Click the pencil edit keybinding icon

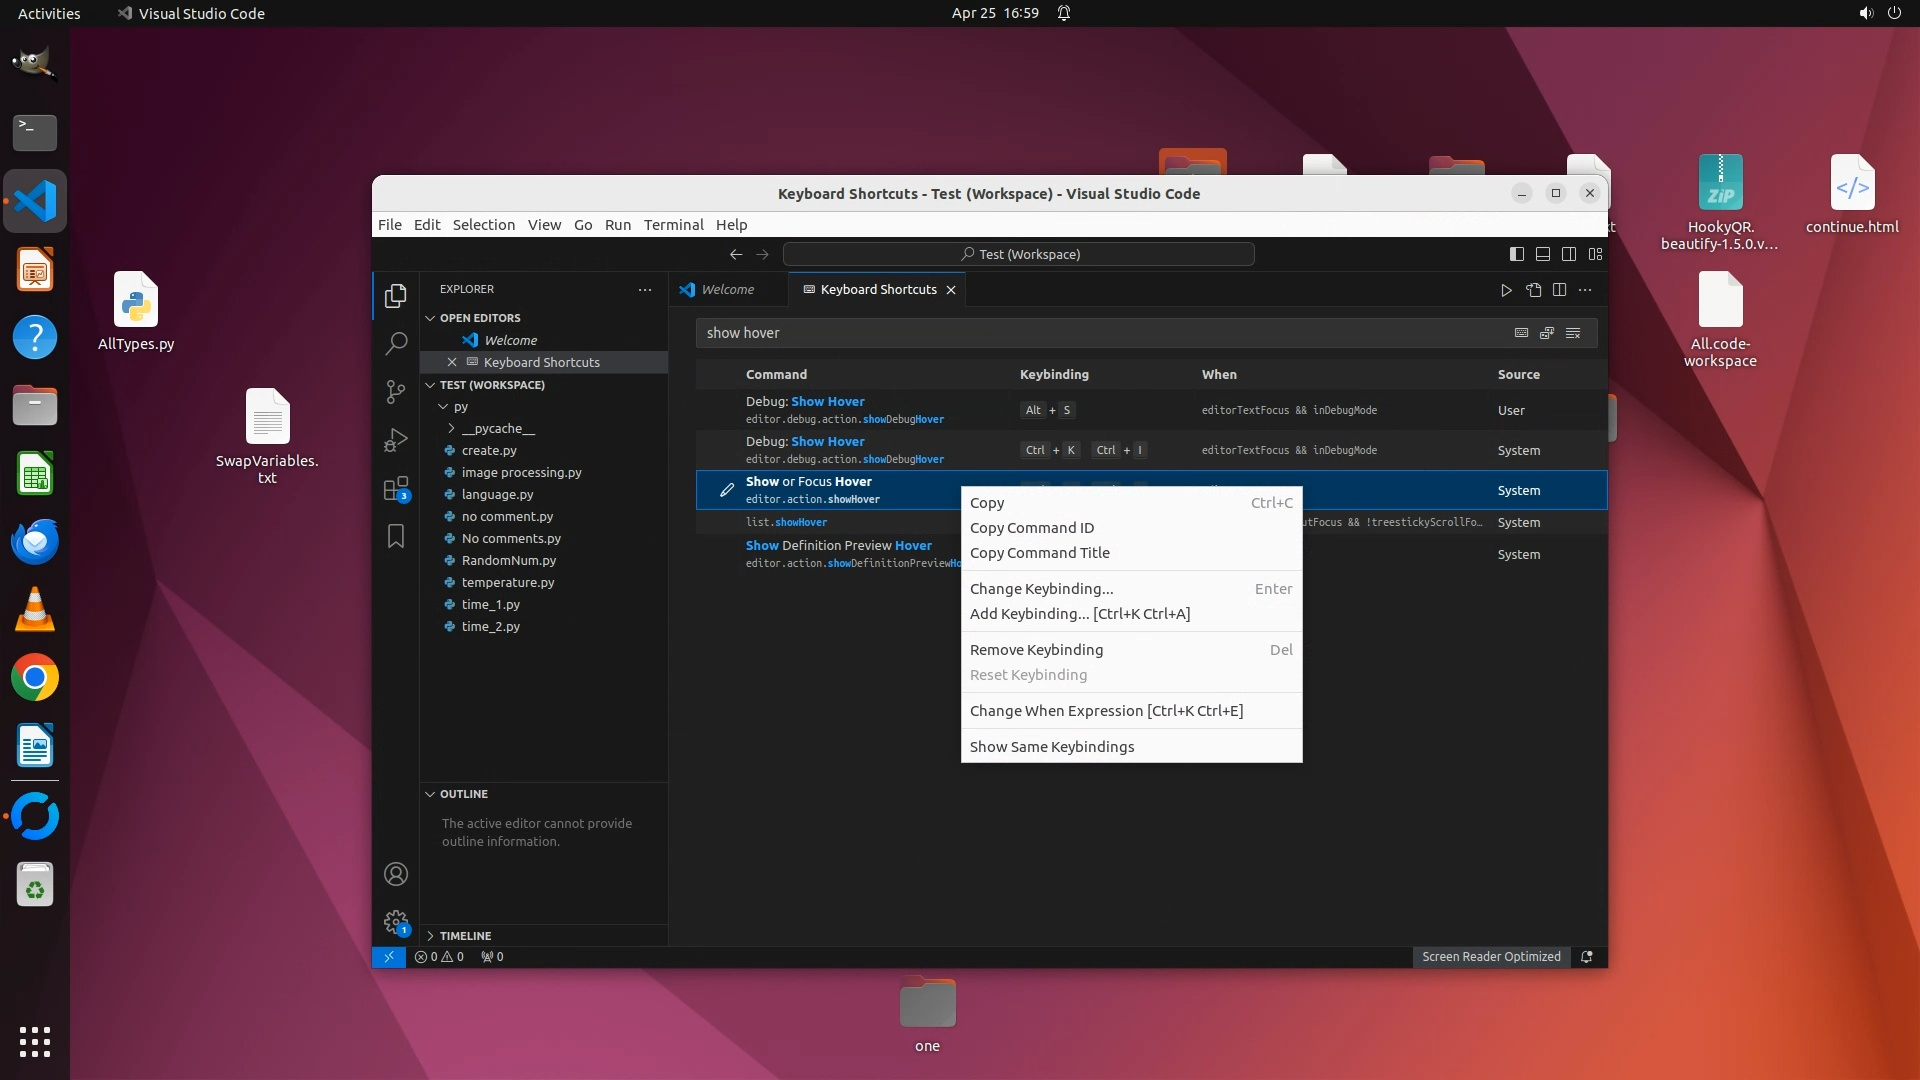pyautogui.click(x=727, y=490)
